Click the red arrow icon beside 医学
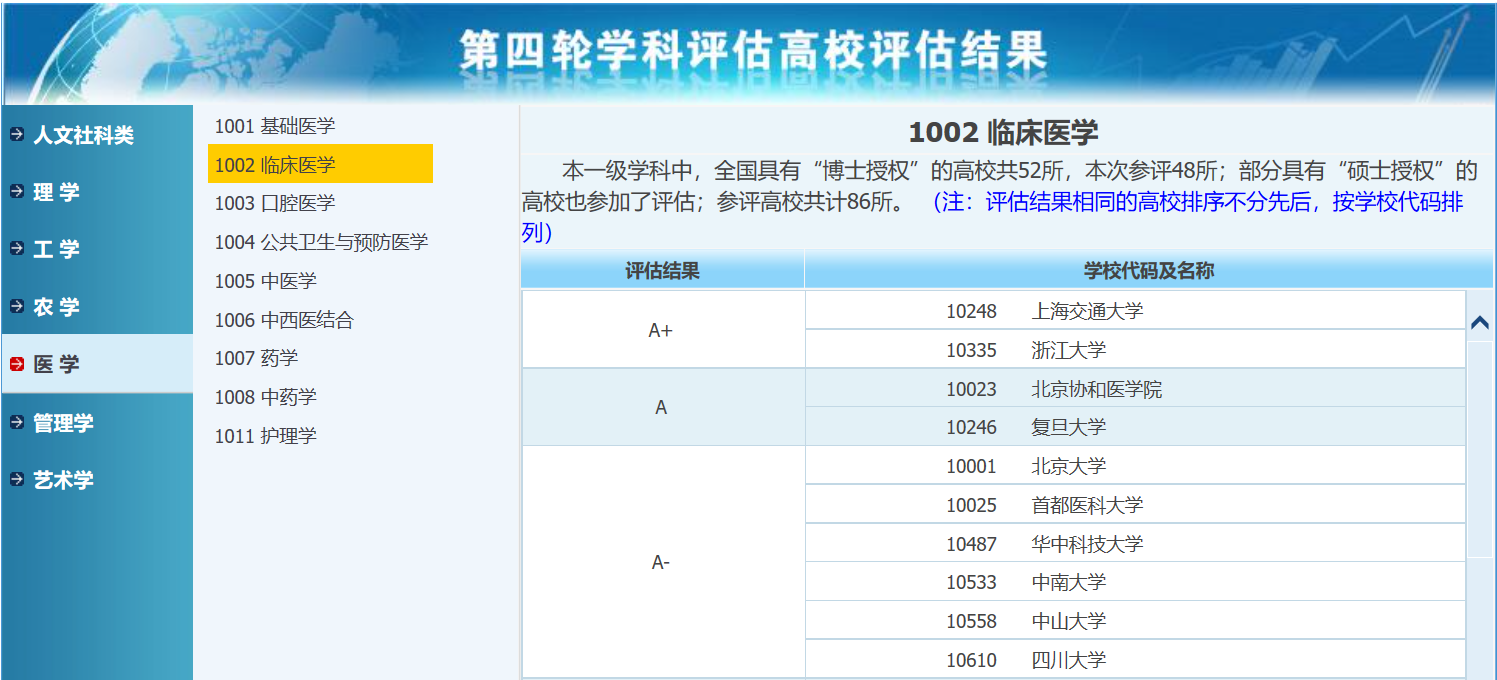 pyautogui.click(x=17, y=364)
